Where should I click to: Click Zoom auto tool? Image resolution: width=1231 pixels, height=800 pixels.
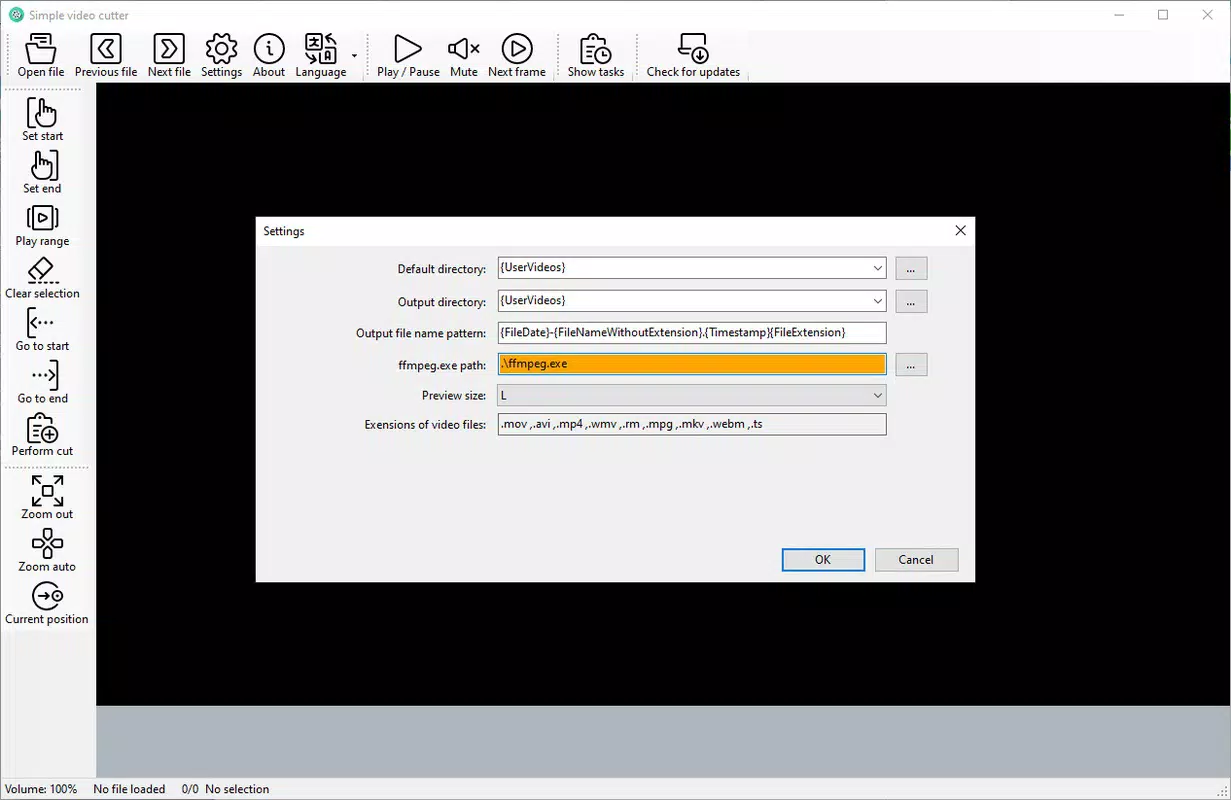[x=47, y=550]
